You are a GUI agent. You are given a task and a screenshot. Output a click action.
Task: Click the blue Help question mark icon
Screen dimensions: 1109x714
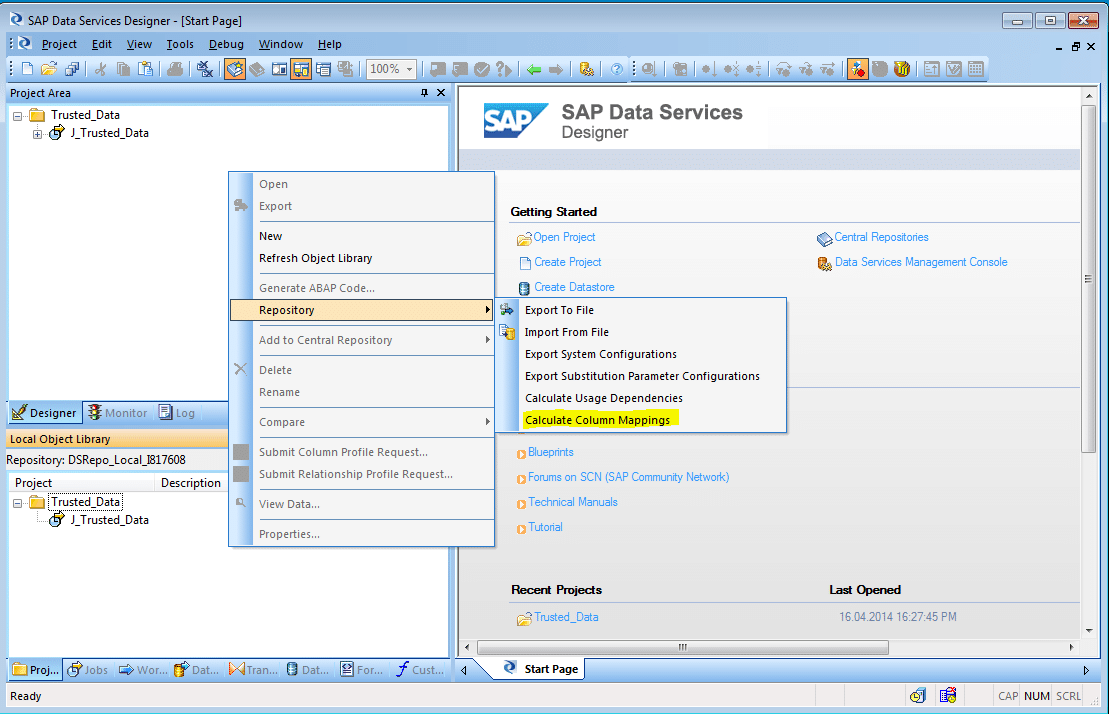pos(617,69)
